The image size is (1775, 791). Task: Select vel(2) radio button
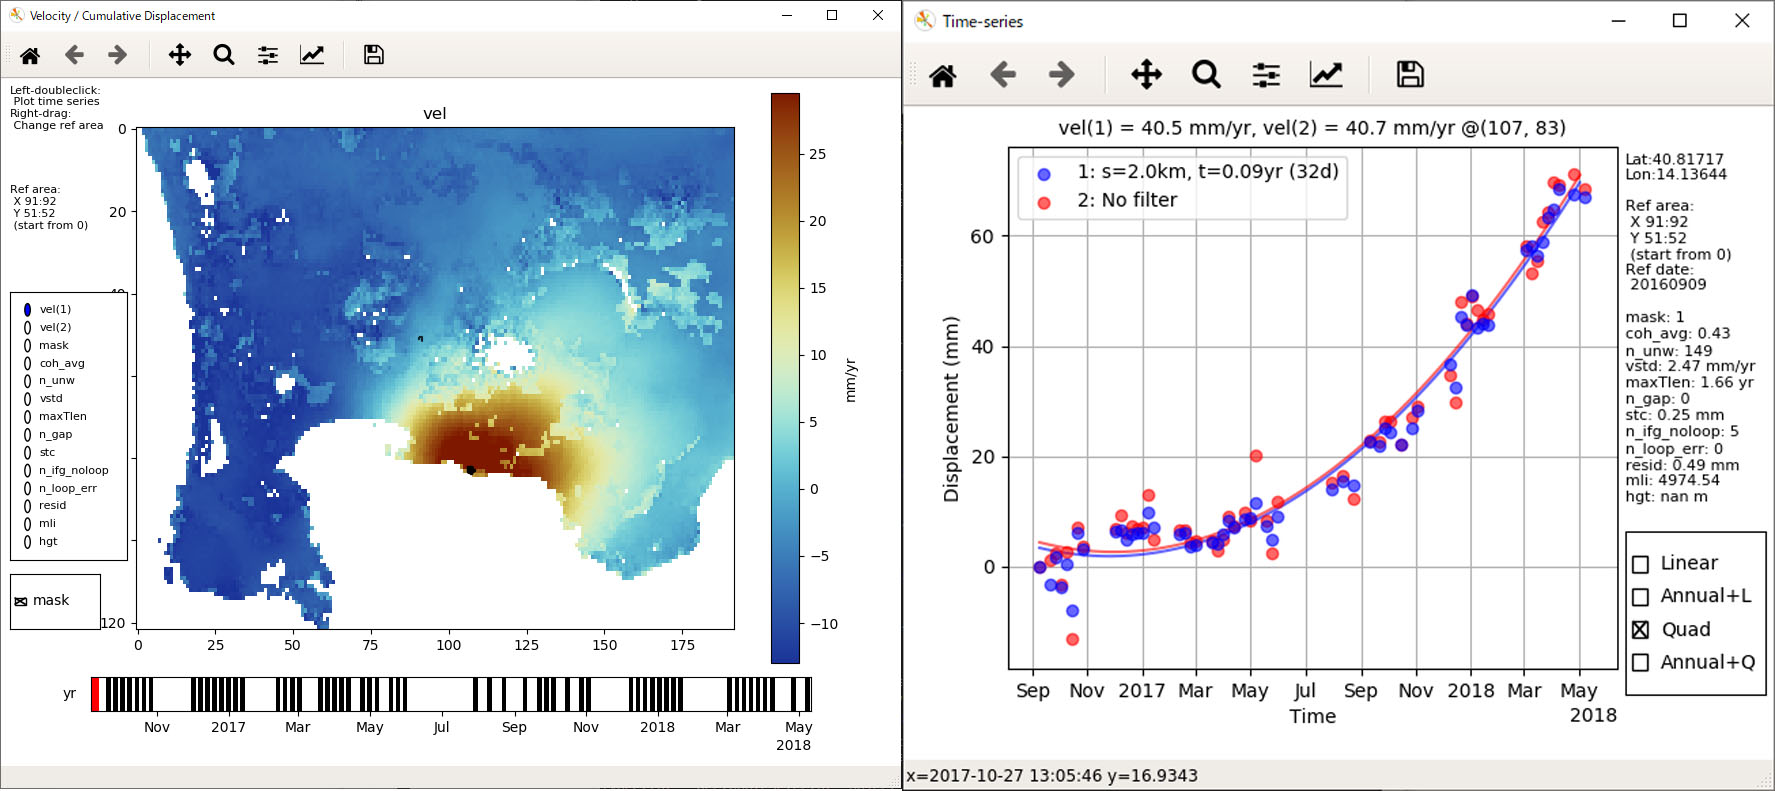click(27, 328)
